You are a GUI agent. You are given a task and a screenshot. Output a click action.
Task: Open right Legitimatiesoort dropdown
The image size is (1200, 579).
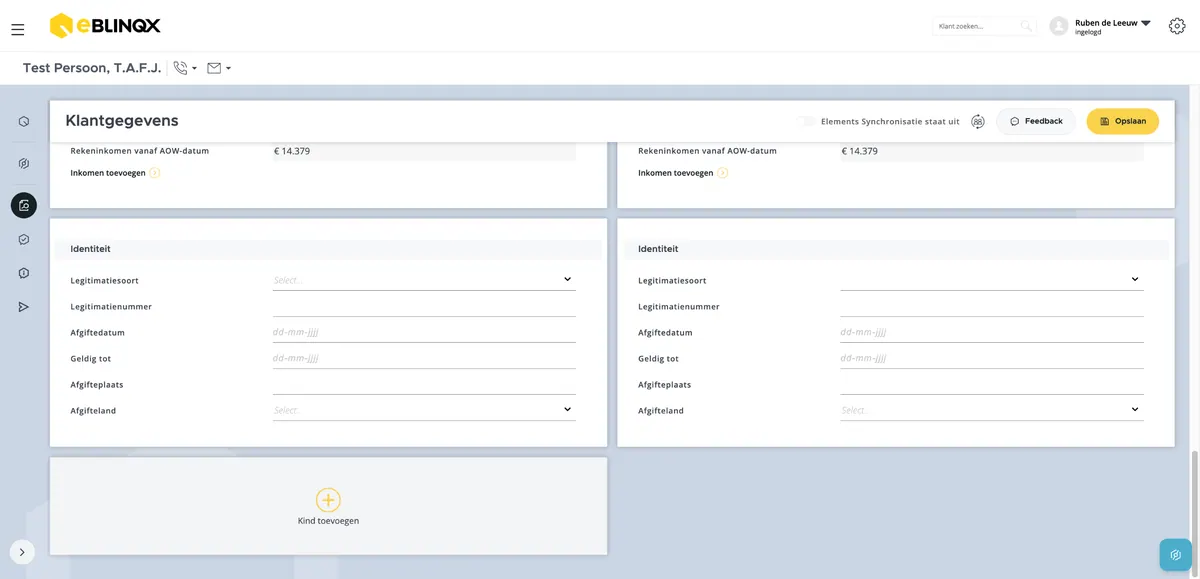(x=992, y=280)
